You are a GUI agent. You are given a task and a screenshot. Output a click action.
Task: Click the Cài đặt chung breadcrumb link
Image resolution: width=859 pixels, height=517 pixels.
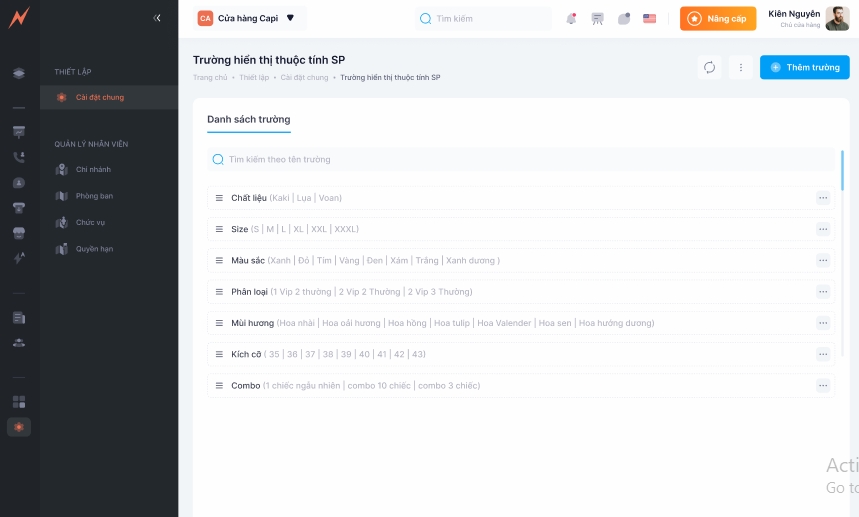[x=304, y=77]
